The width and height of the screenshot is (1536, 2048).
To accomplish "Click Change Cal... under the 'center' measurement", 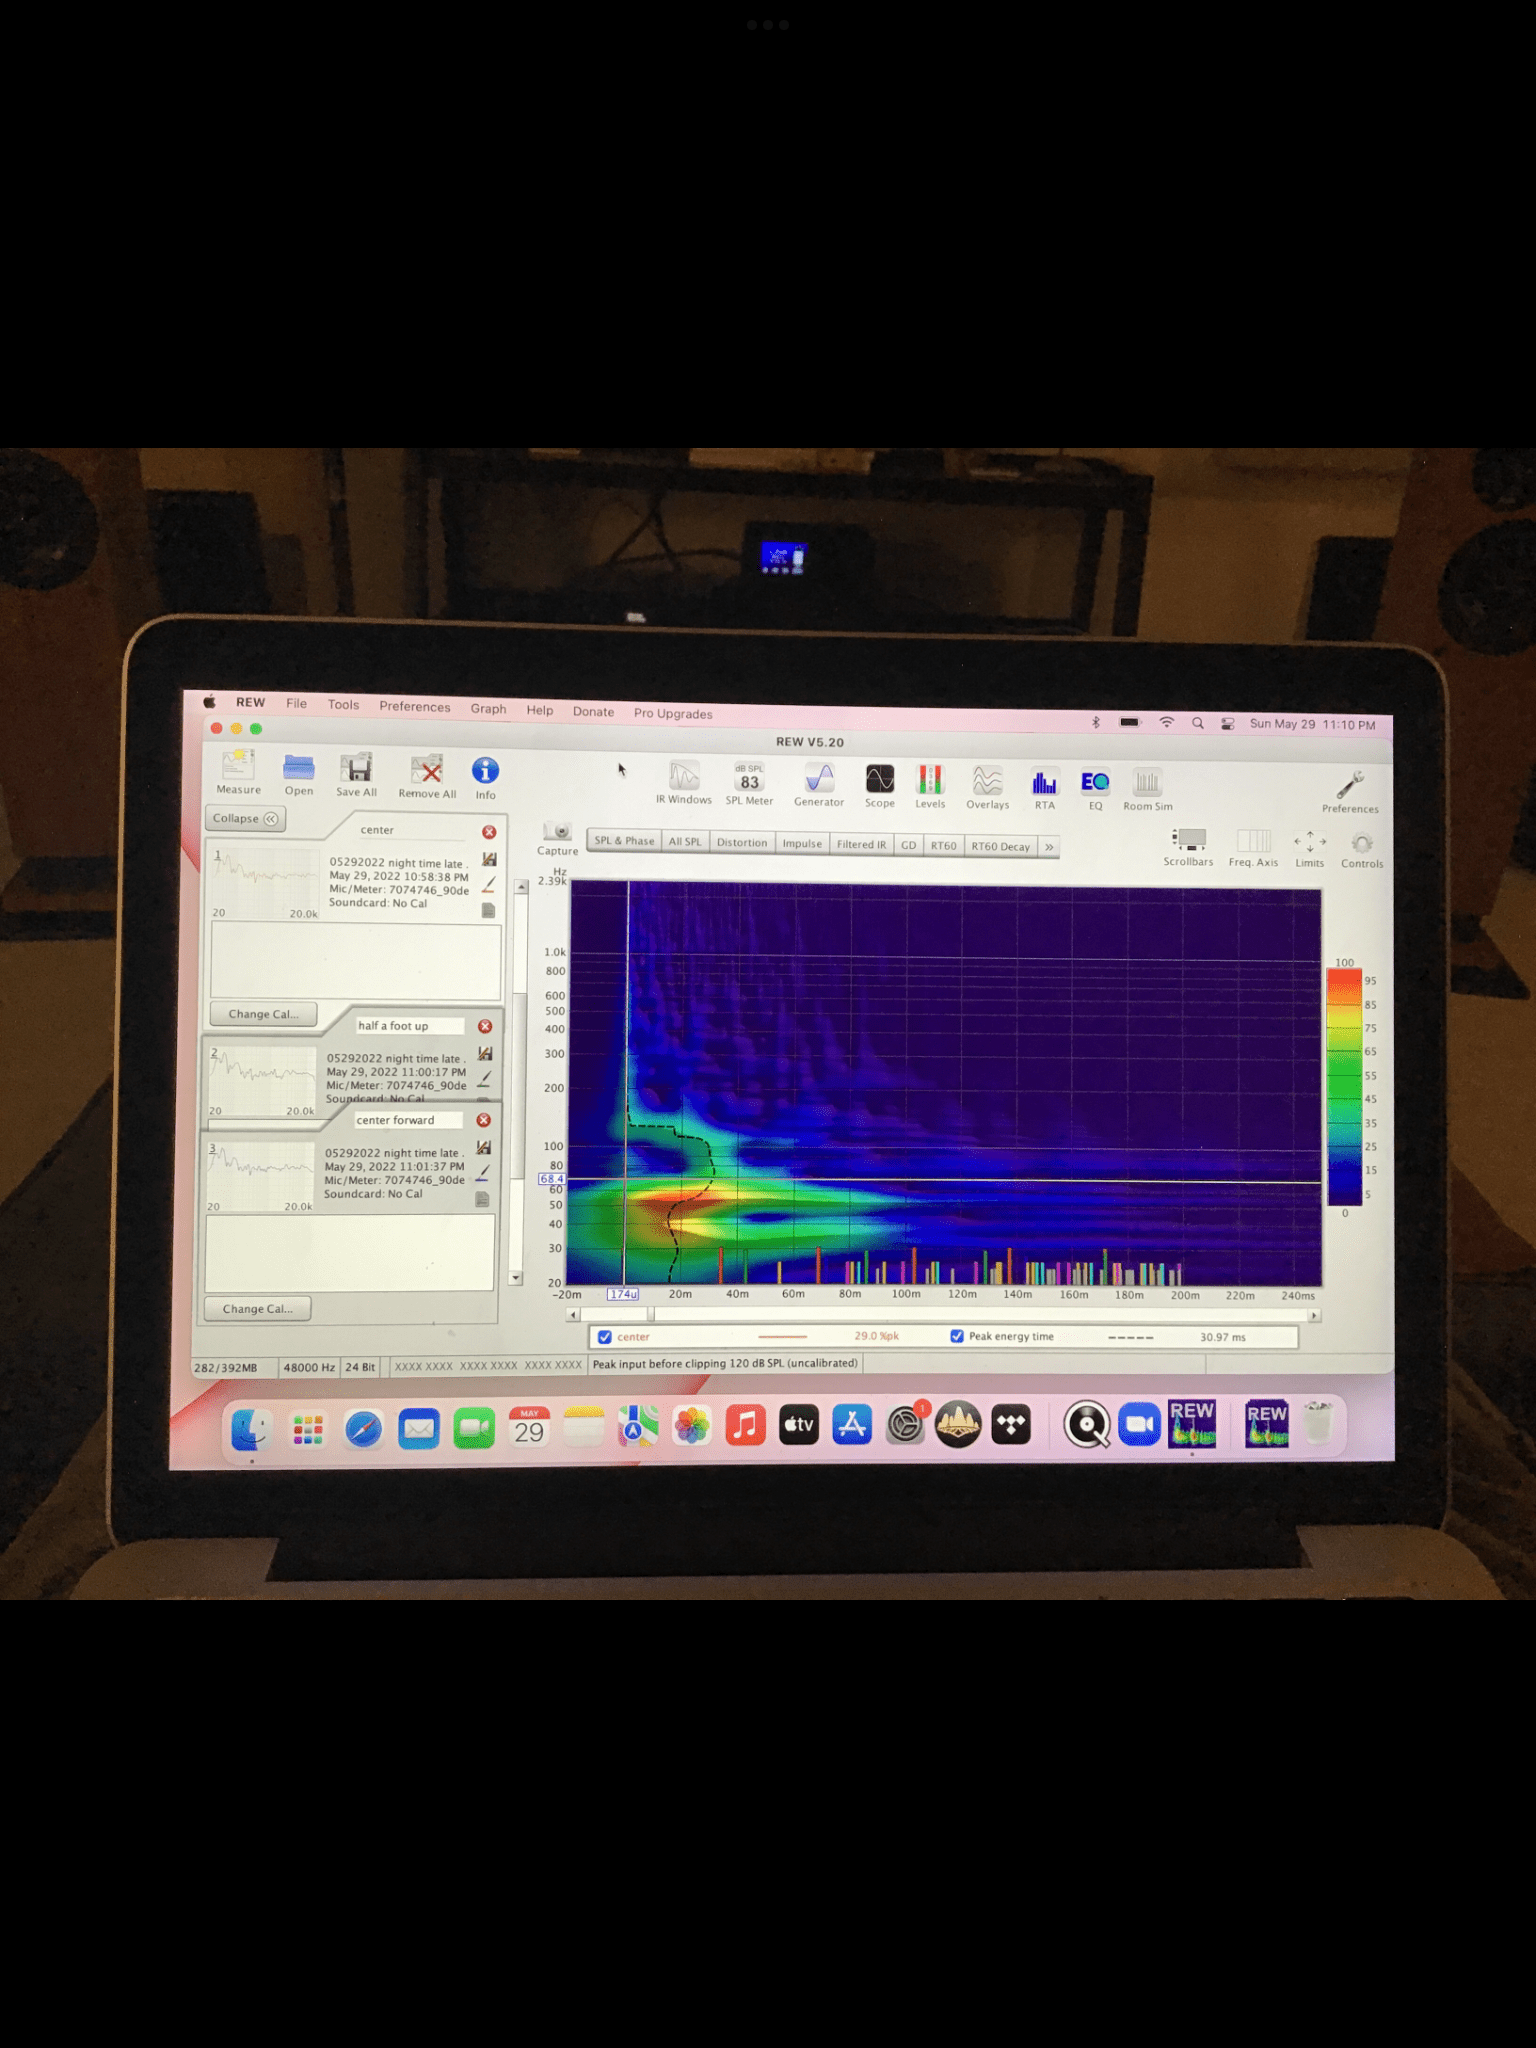I will point(263,1013).
